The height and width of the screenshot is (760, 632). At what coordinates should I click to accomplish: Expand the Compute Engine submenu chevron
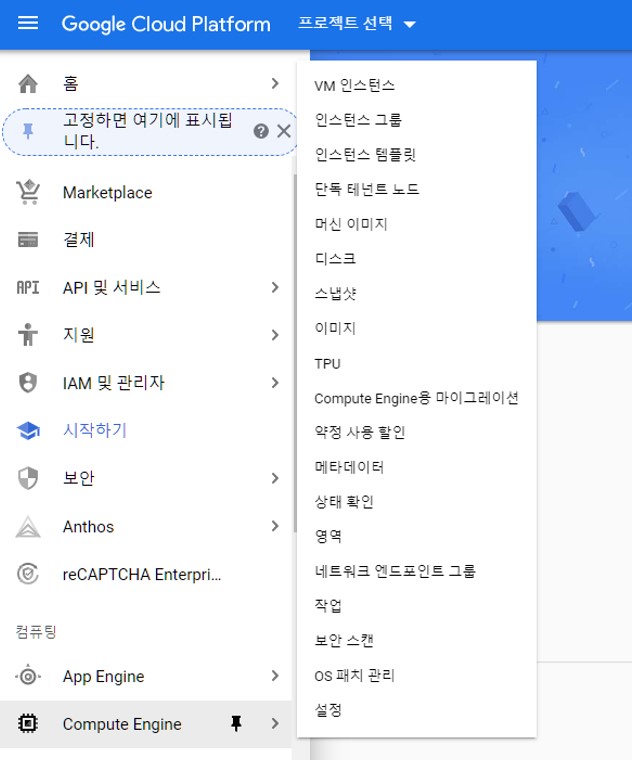275,724
